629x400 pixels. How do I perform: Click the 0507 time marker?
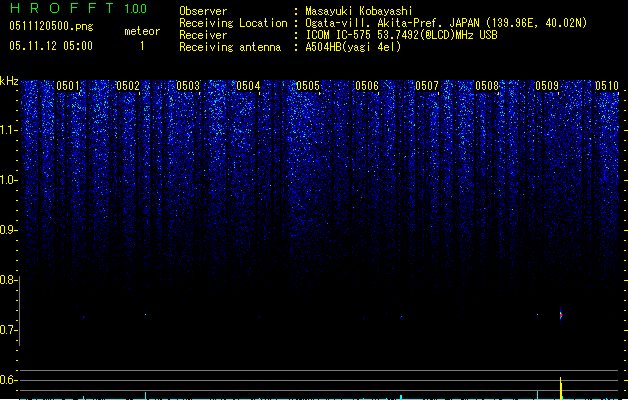click(x=427, y=85)
